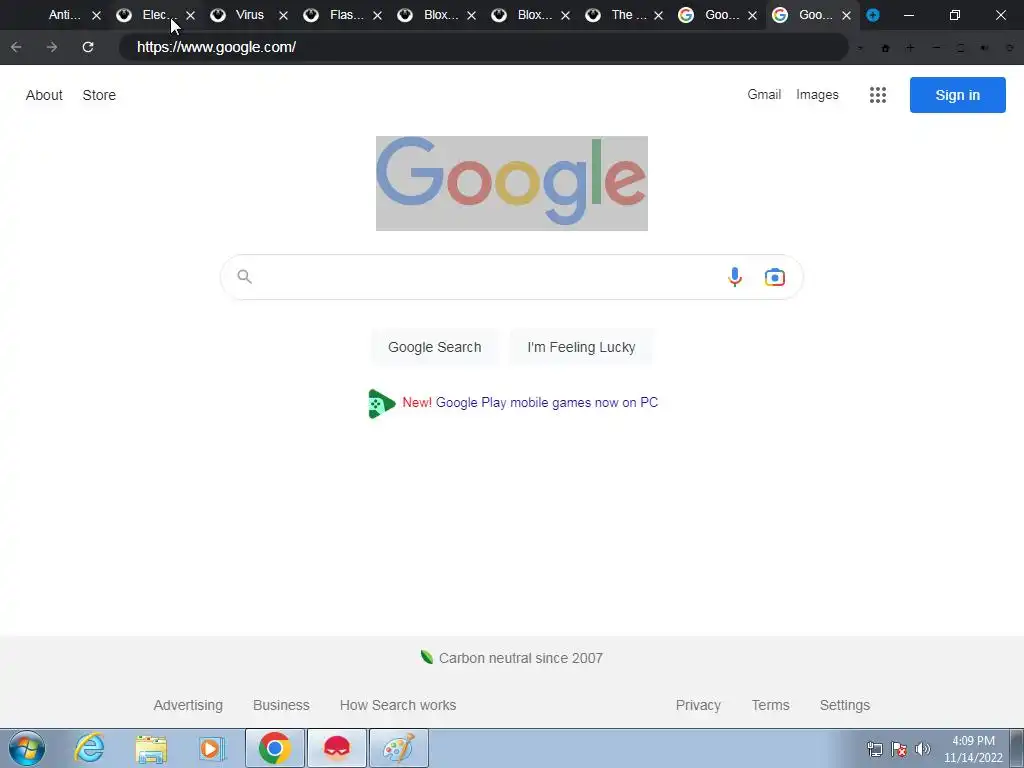Open the Windows Start menu

coord(27,748)
